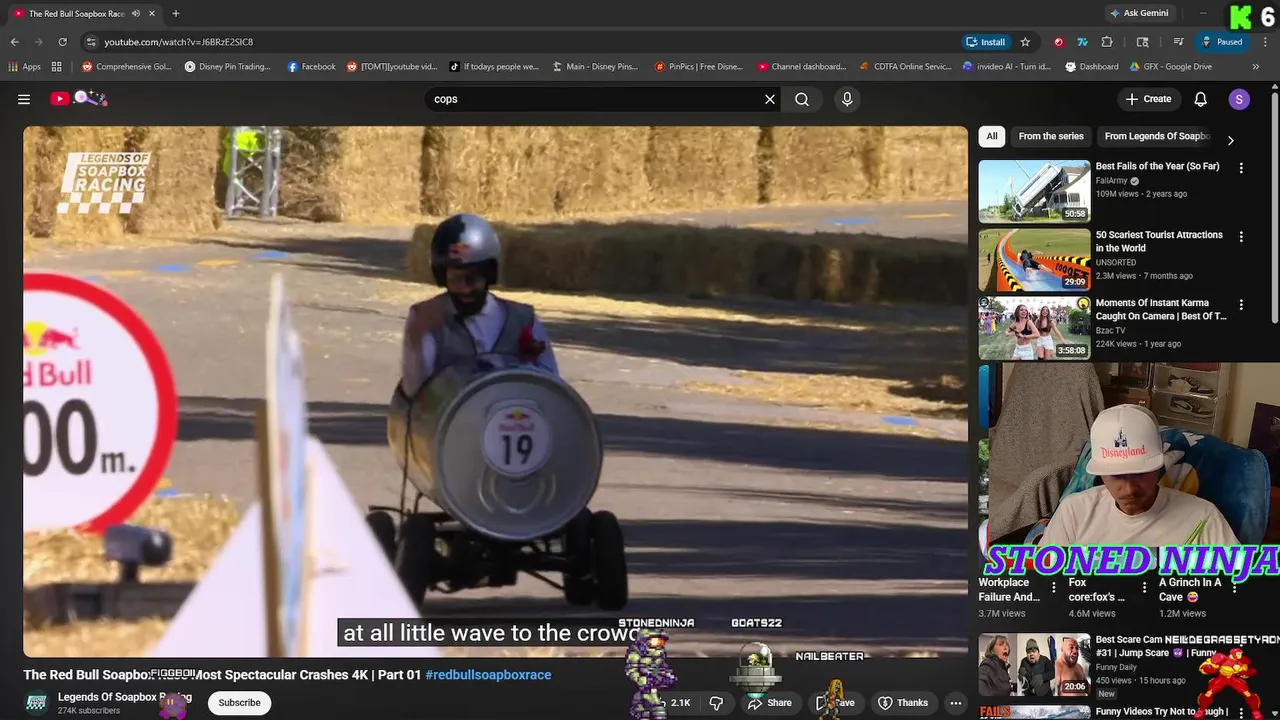This screenshot has height=720, width=1280.
Task: Click the #redbullsoapboxrace hashtag link
Action: click(x=488, y=675)
